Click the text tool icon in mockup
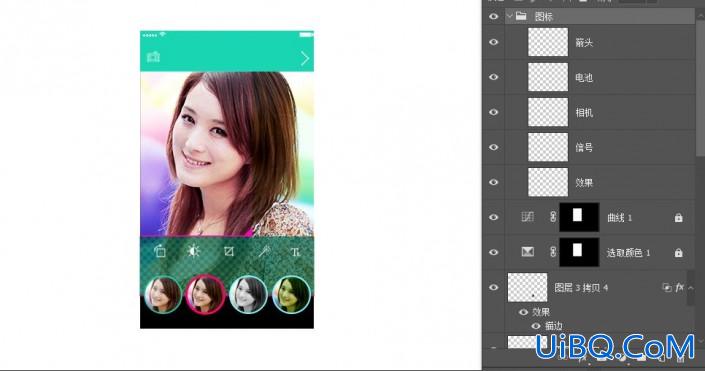Screen dimensions: 705x371 (x=295, y=252)
